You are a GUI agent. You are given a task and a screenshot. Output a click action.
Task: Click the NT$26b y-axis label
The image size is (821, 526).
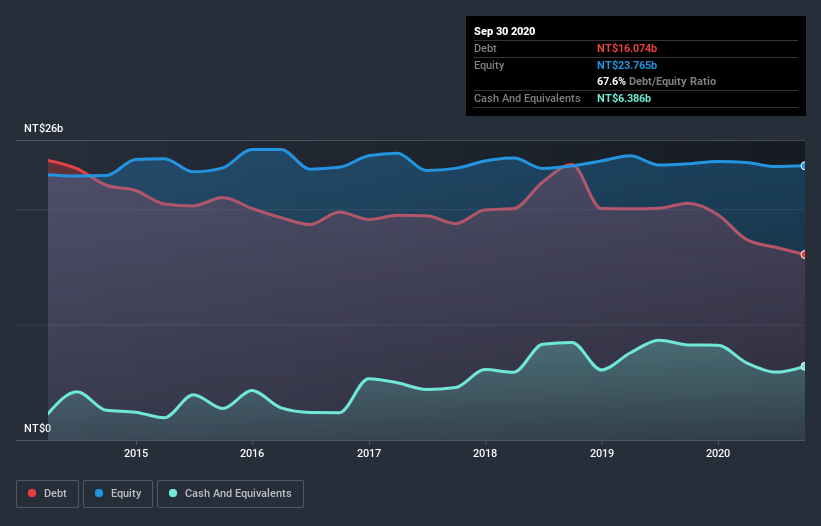43,128
